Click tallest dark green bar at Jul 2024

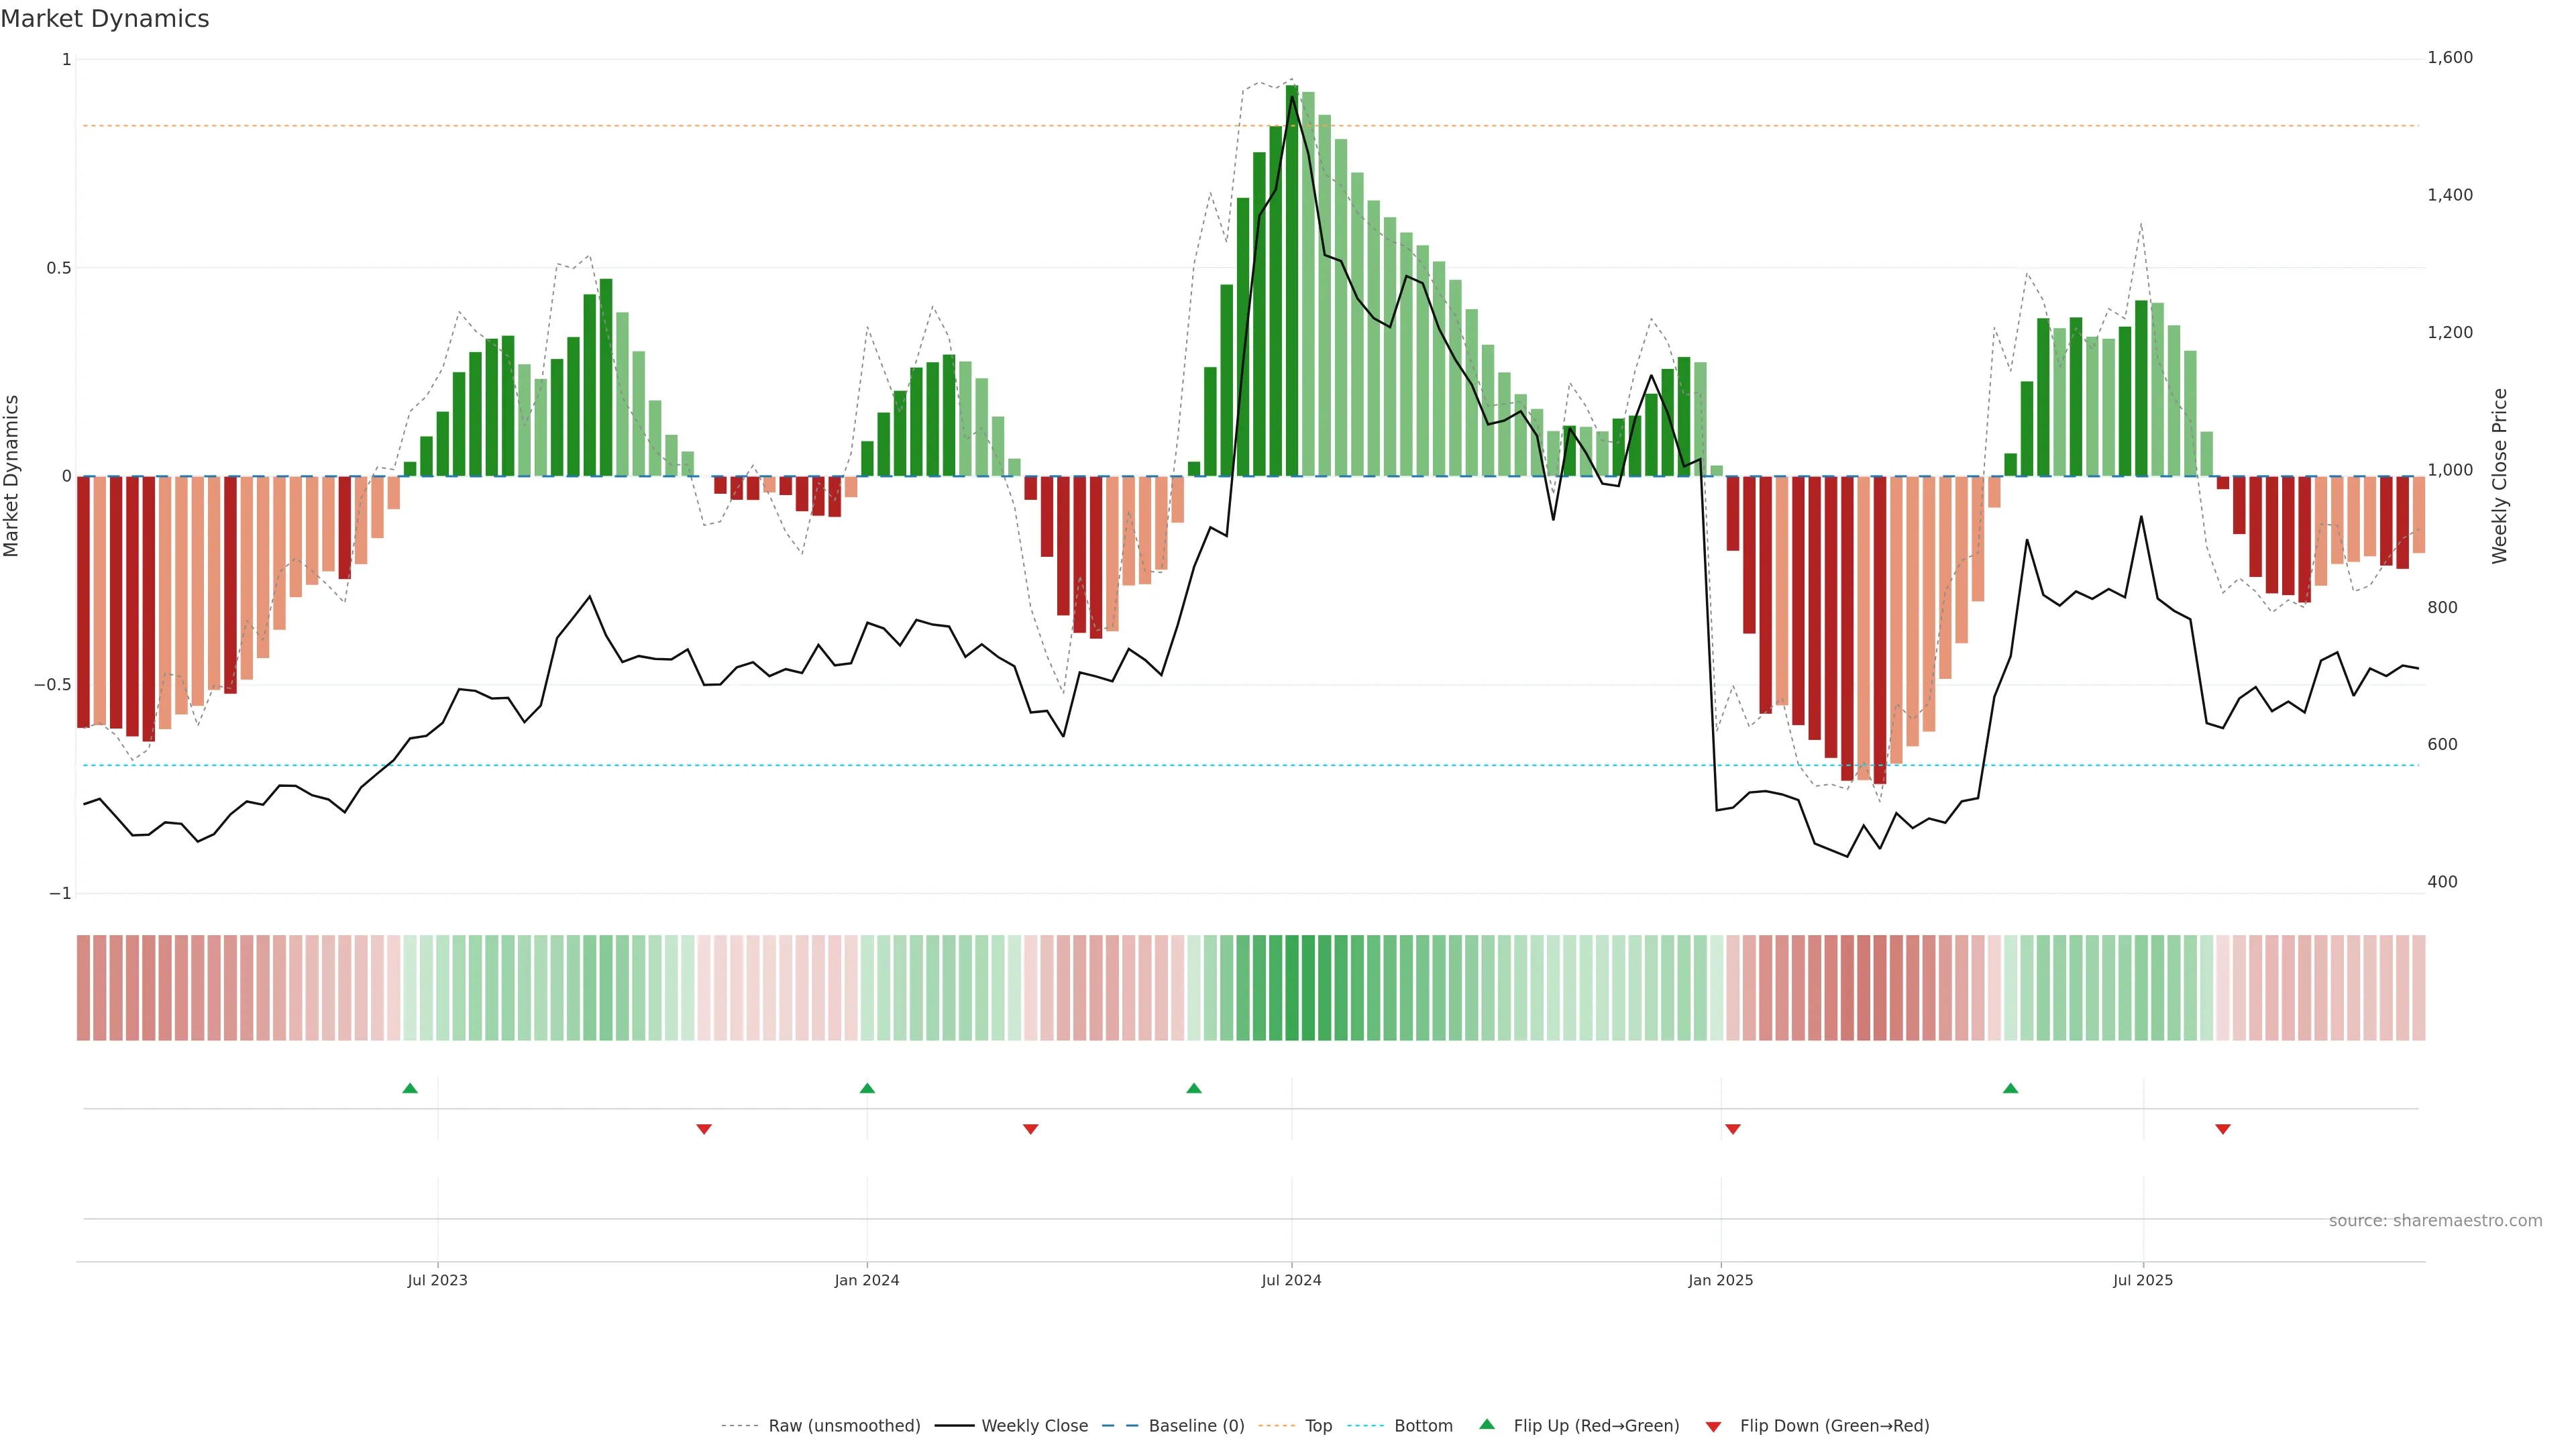[x=1292, y=280]
